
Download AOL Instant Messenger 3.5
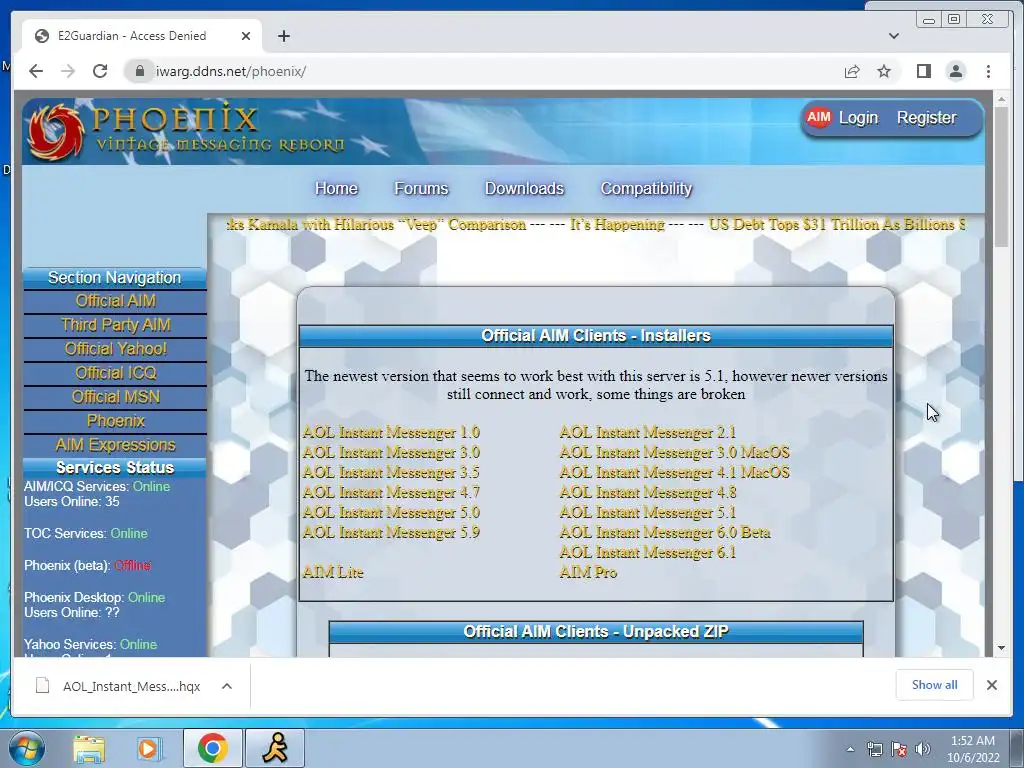coord(391,472)
